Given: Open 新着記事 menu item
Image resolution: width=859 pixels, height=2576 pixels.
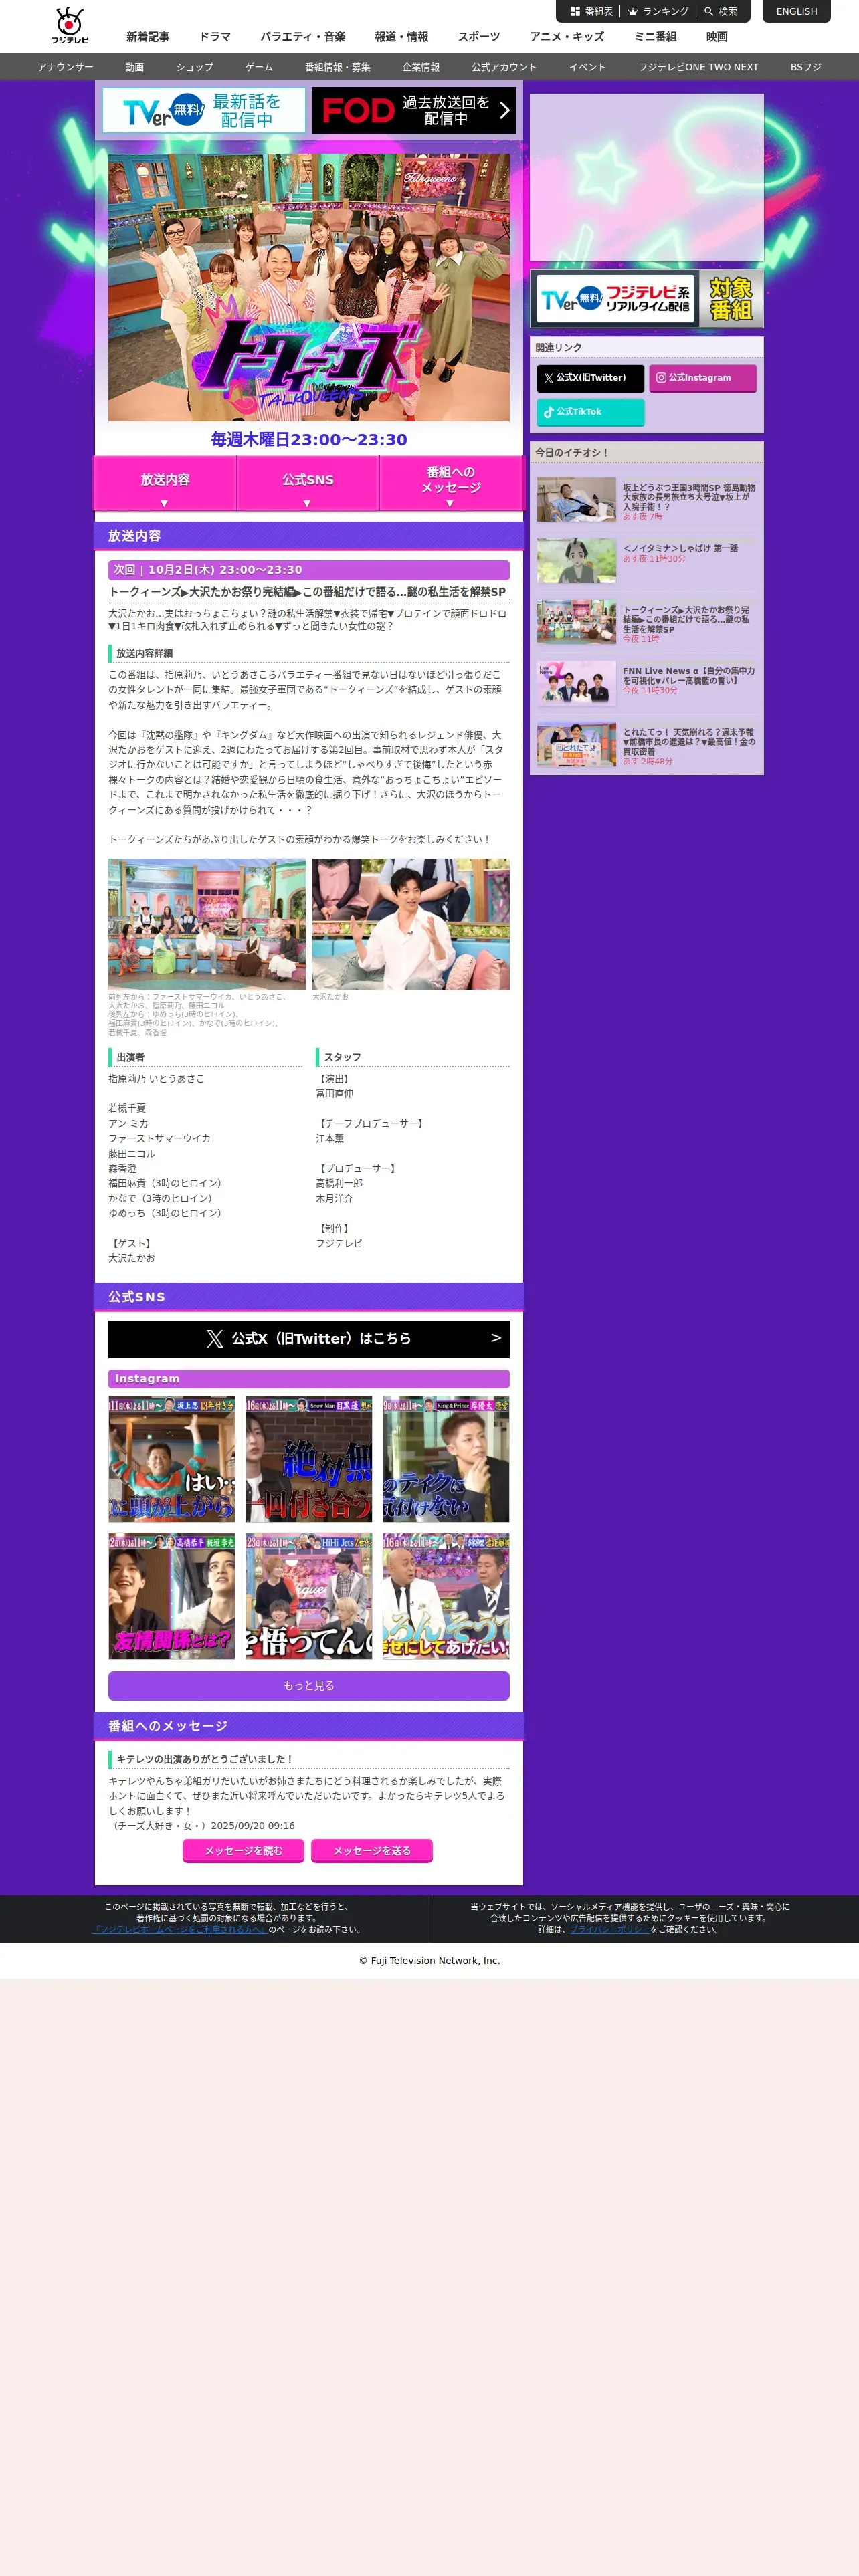Looking at the screenshot, I should tap(148, 37).
